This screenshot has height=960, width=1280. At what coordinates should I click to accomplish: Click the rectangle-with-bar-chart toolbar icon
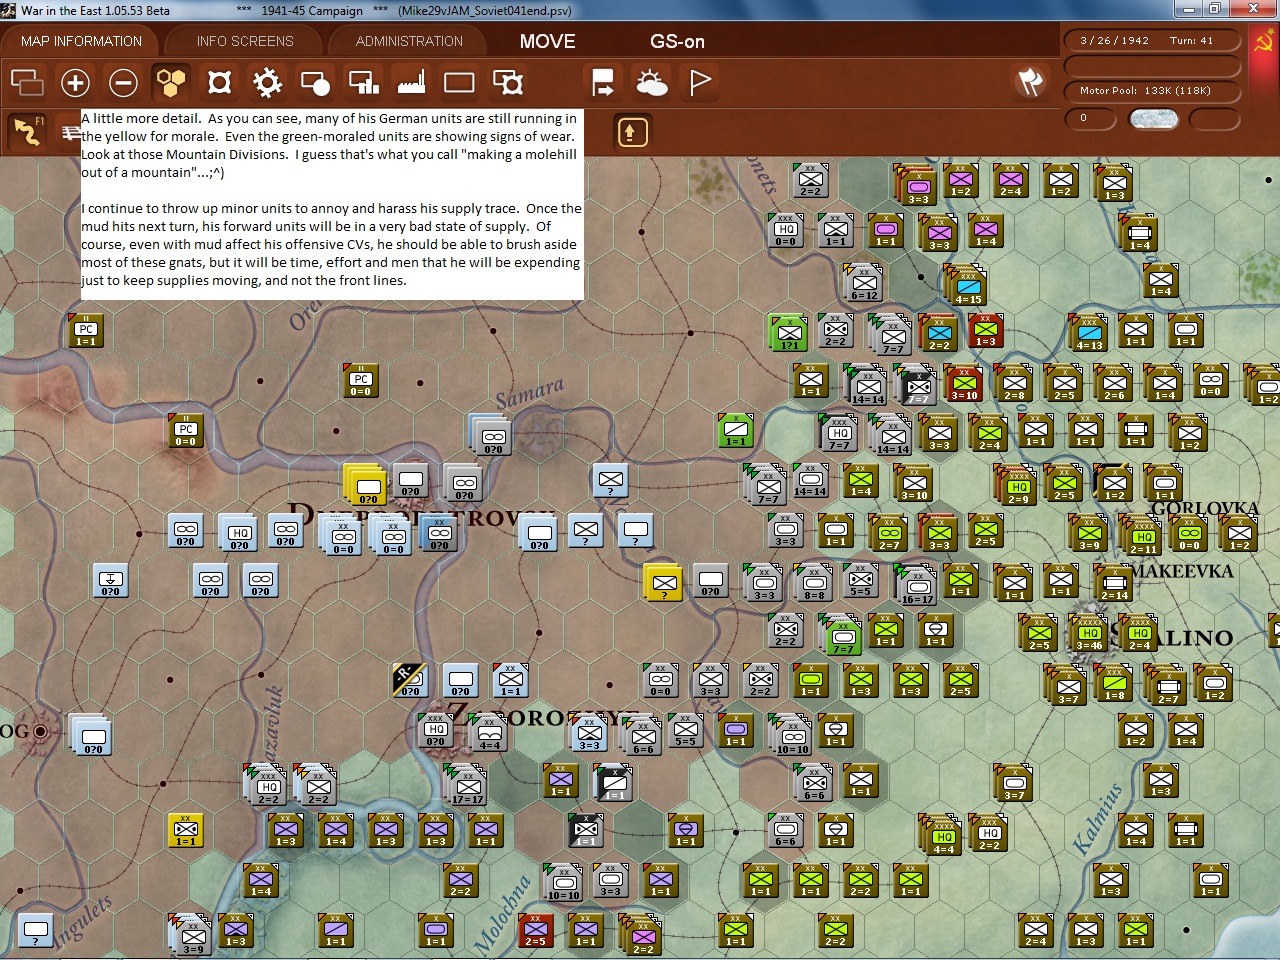pyautogui.click(x=363, y=82)
